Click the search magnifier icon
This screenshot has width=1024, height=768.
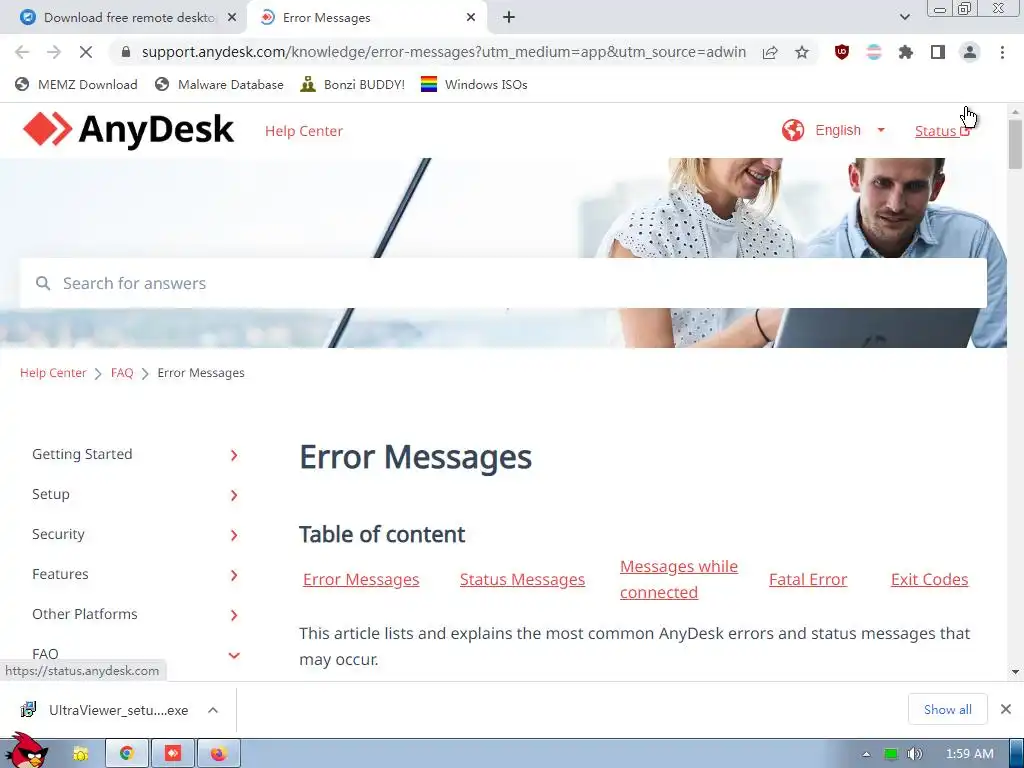click(43, 283)
